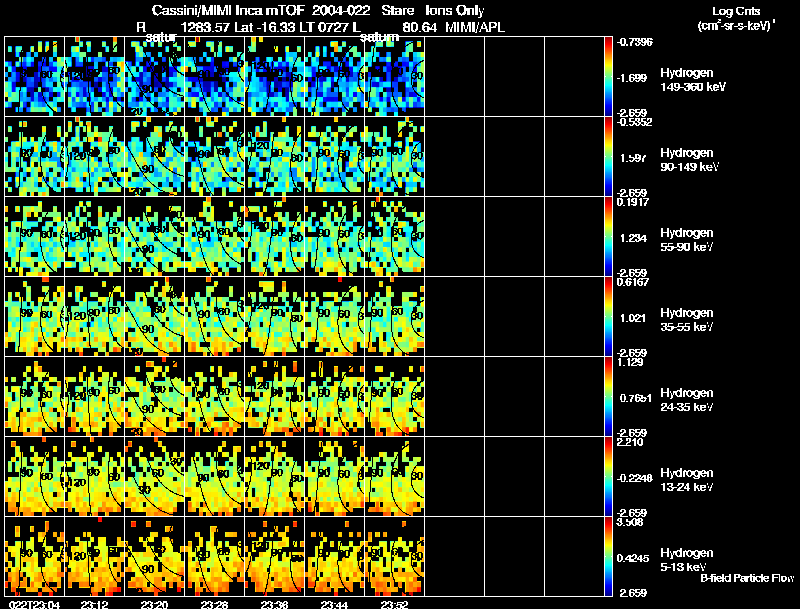Select the 13-24 keV image panel at 23:20
This screenshot has height=609, width=800.
point(155,477)
